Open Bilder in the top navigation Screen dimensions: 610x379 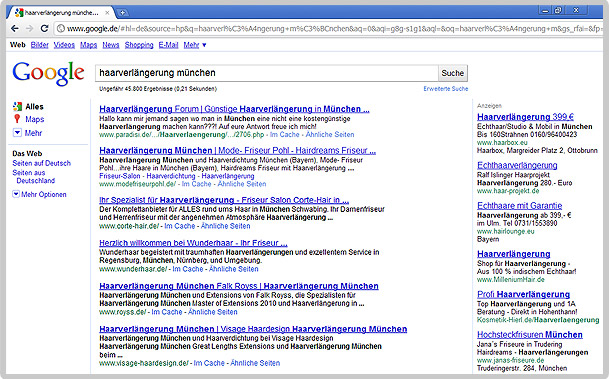[x=40, y=45]
